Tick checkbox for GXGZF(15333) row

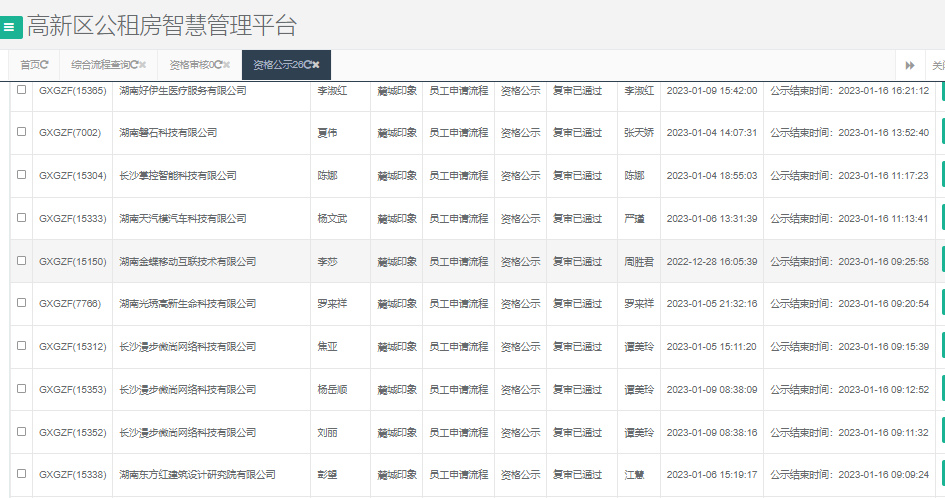[x=22, y=218]
